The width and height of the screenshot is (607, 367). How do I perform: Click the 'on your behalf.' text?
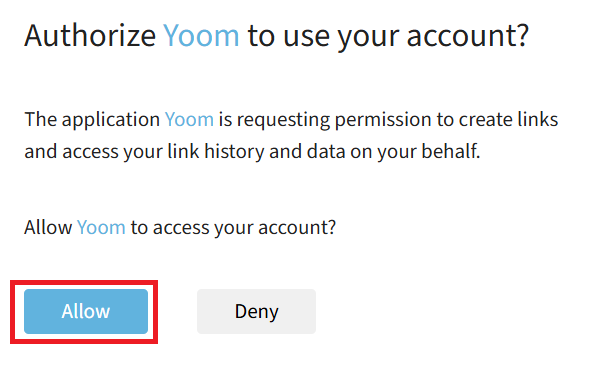(x=415, y=152)
